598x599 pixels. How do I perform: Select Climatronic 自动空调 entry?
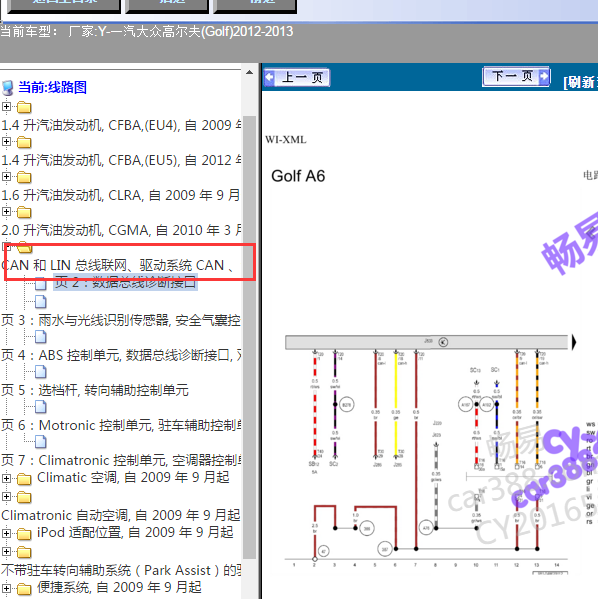click(x=120, y=515)
